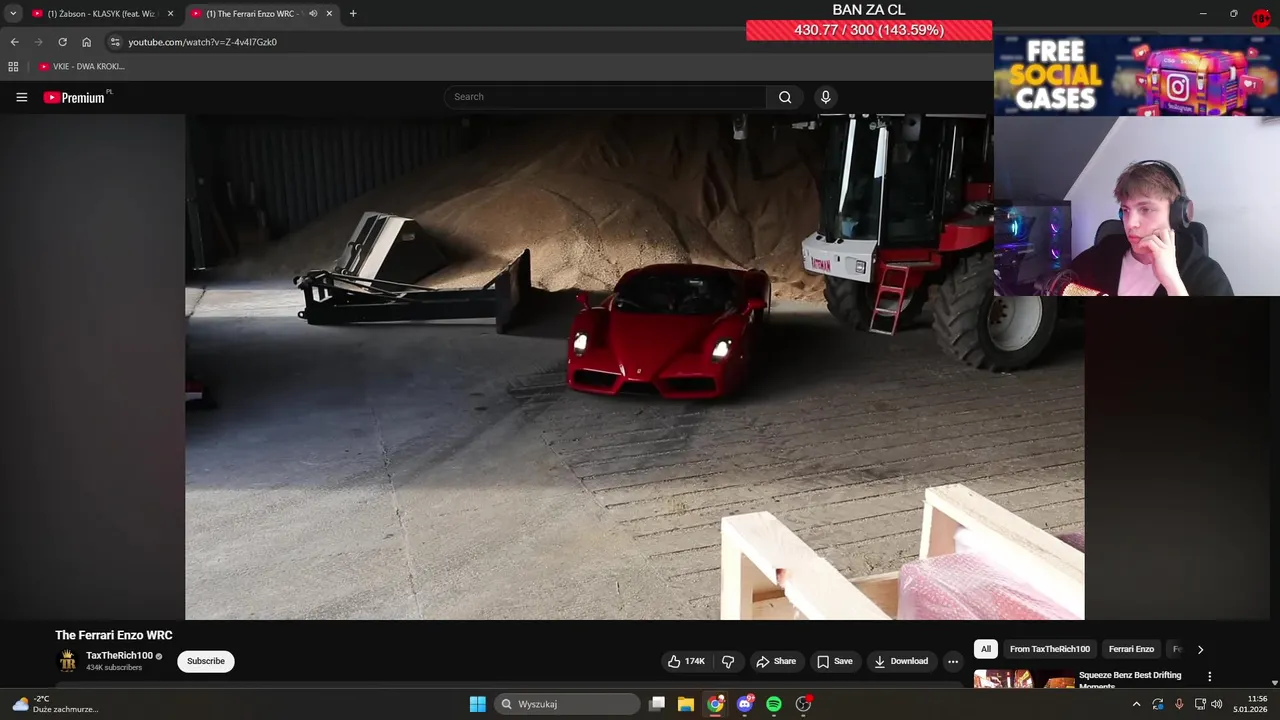Switch to Chrome in the taskbar

[715, 704]
